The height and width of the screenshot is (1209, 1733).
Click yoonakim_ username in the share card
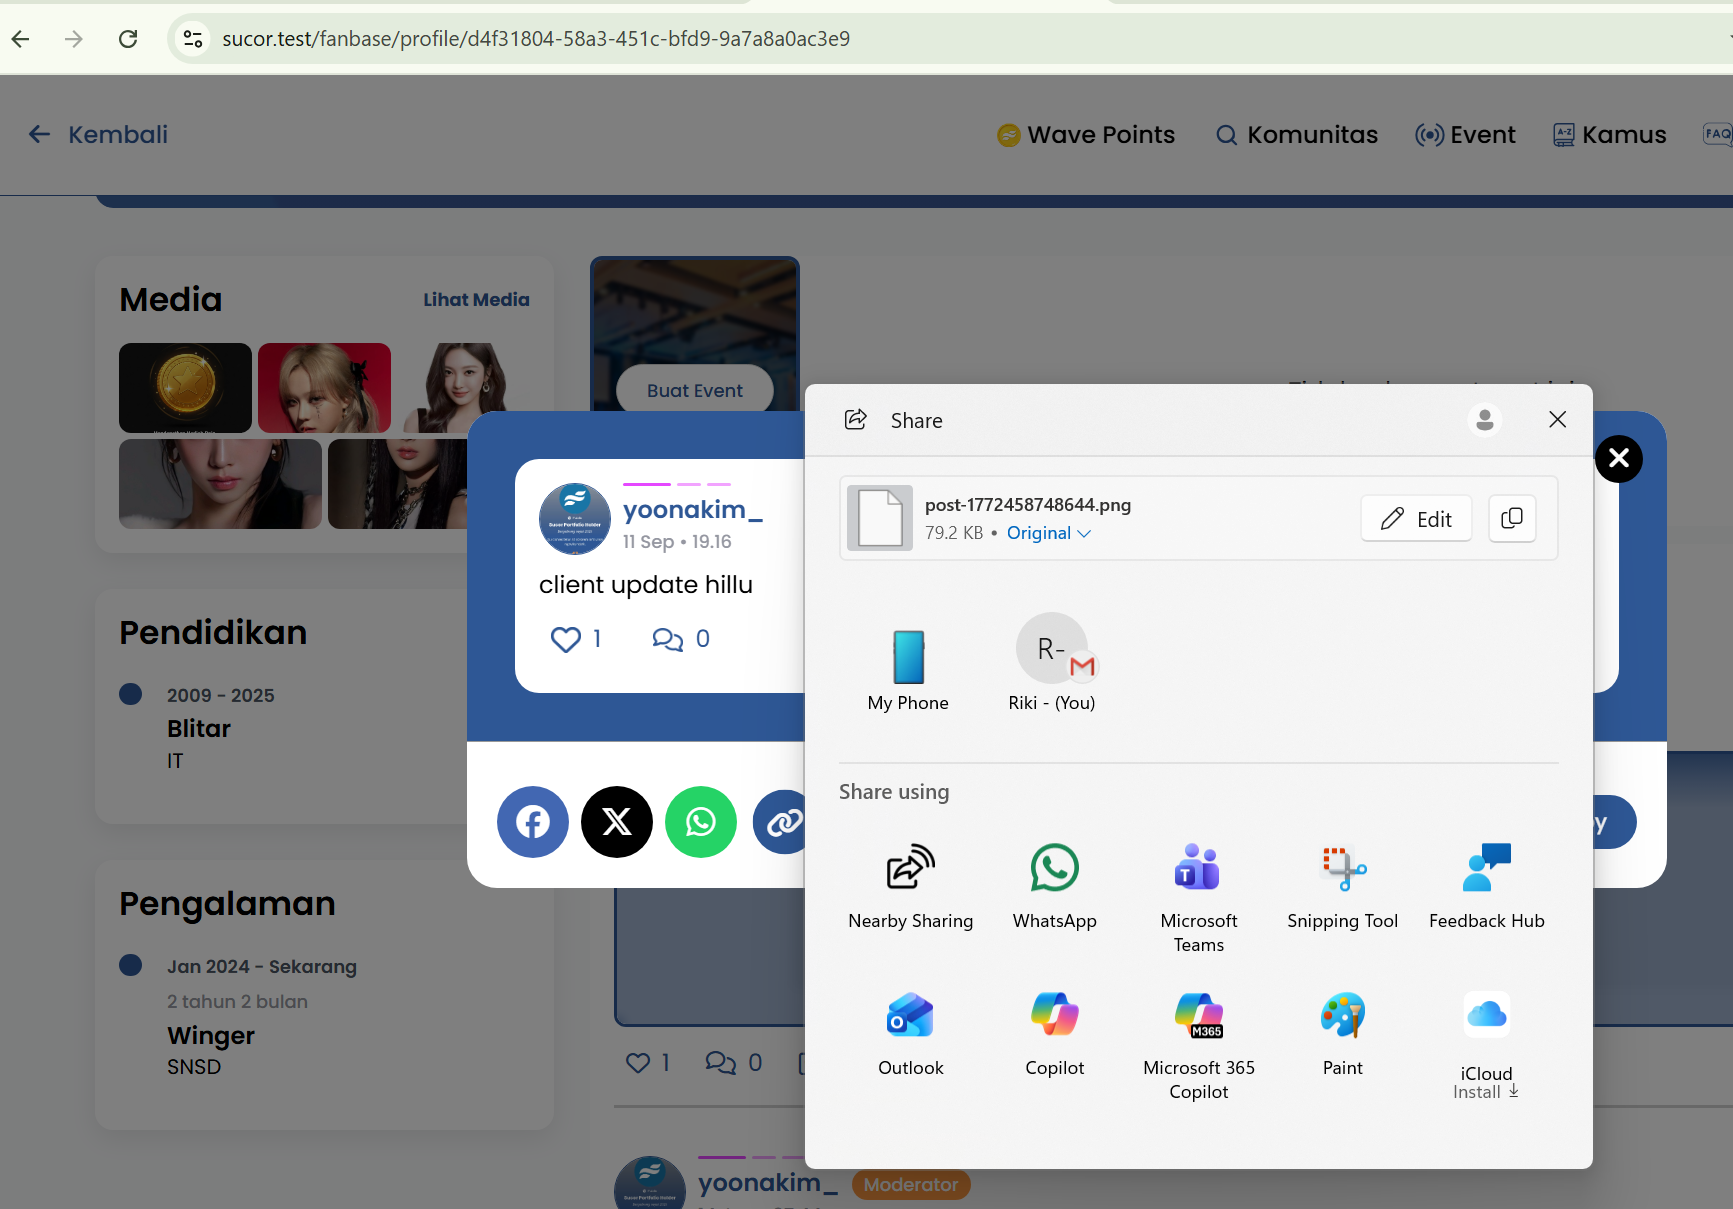692,509
